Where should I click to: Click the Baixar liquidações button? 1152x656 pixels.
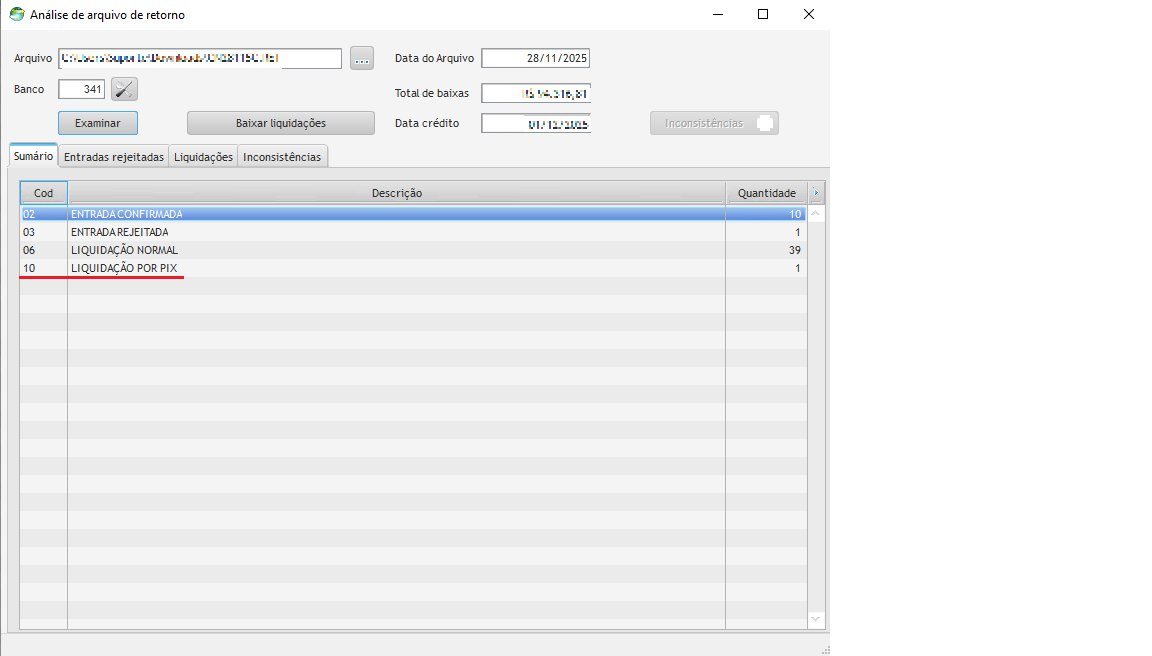[x=280, y=123]
